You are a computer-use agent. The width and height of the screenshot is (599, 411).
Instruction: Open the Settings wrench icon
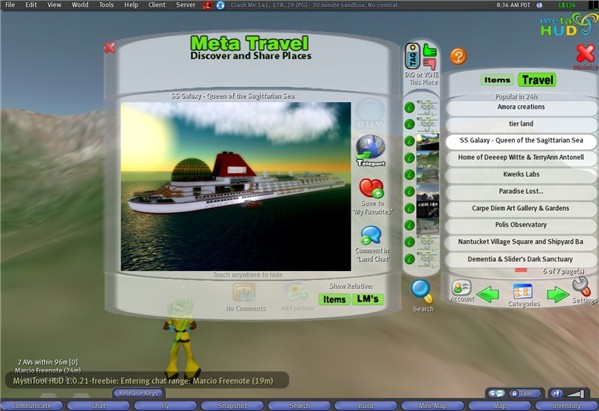pos(581,286)
